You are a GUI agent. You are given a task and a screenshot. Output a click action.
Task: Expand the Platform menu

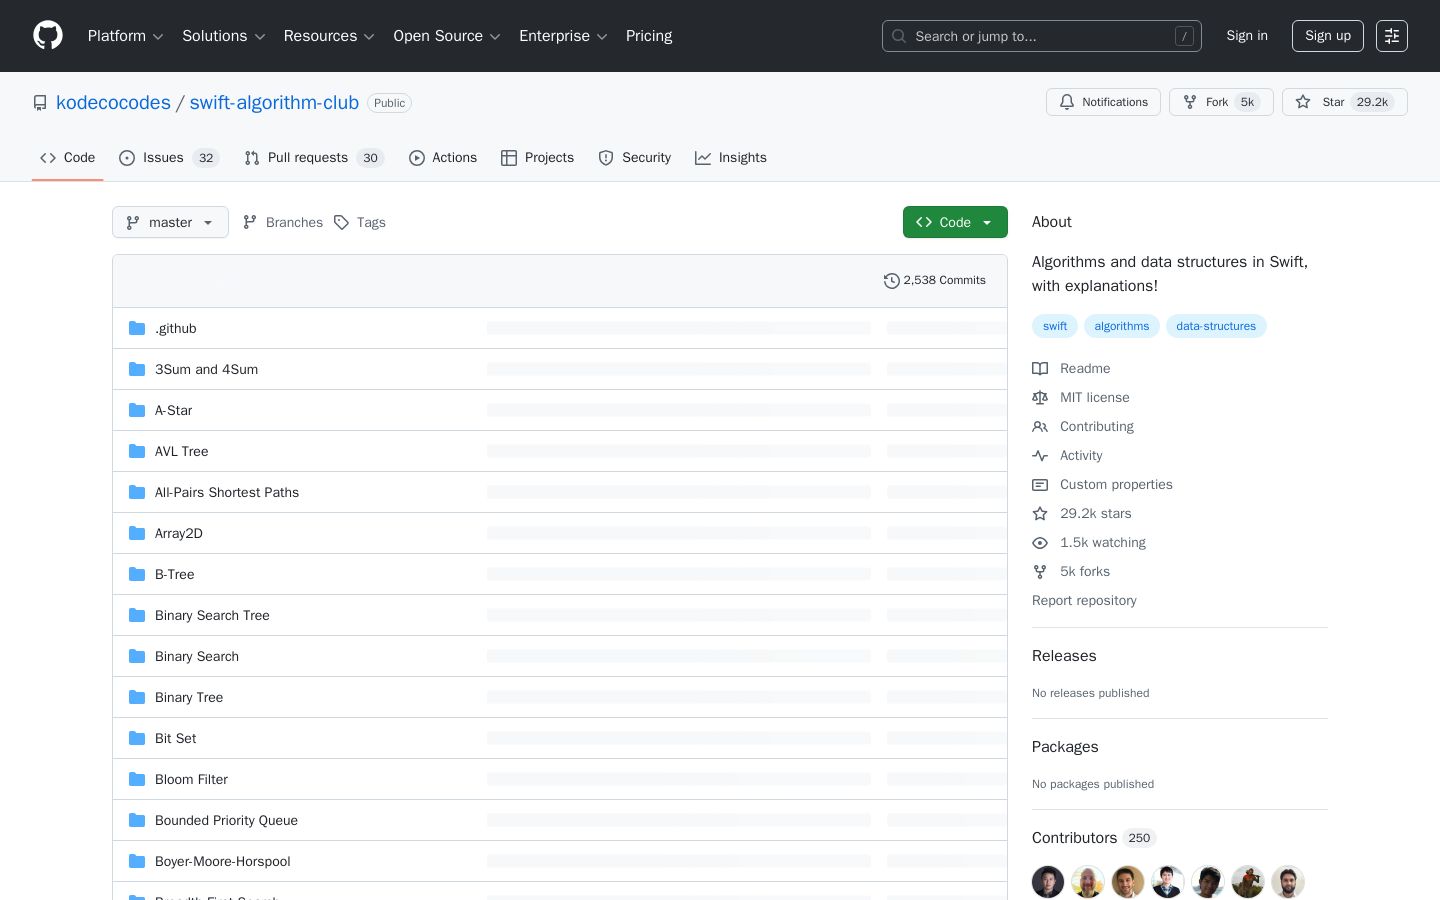coord(125,36)
